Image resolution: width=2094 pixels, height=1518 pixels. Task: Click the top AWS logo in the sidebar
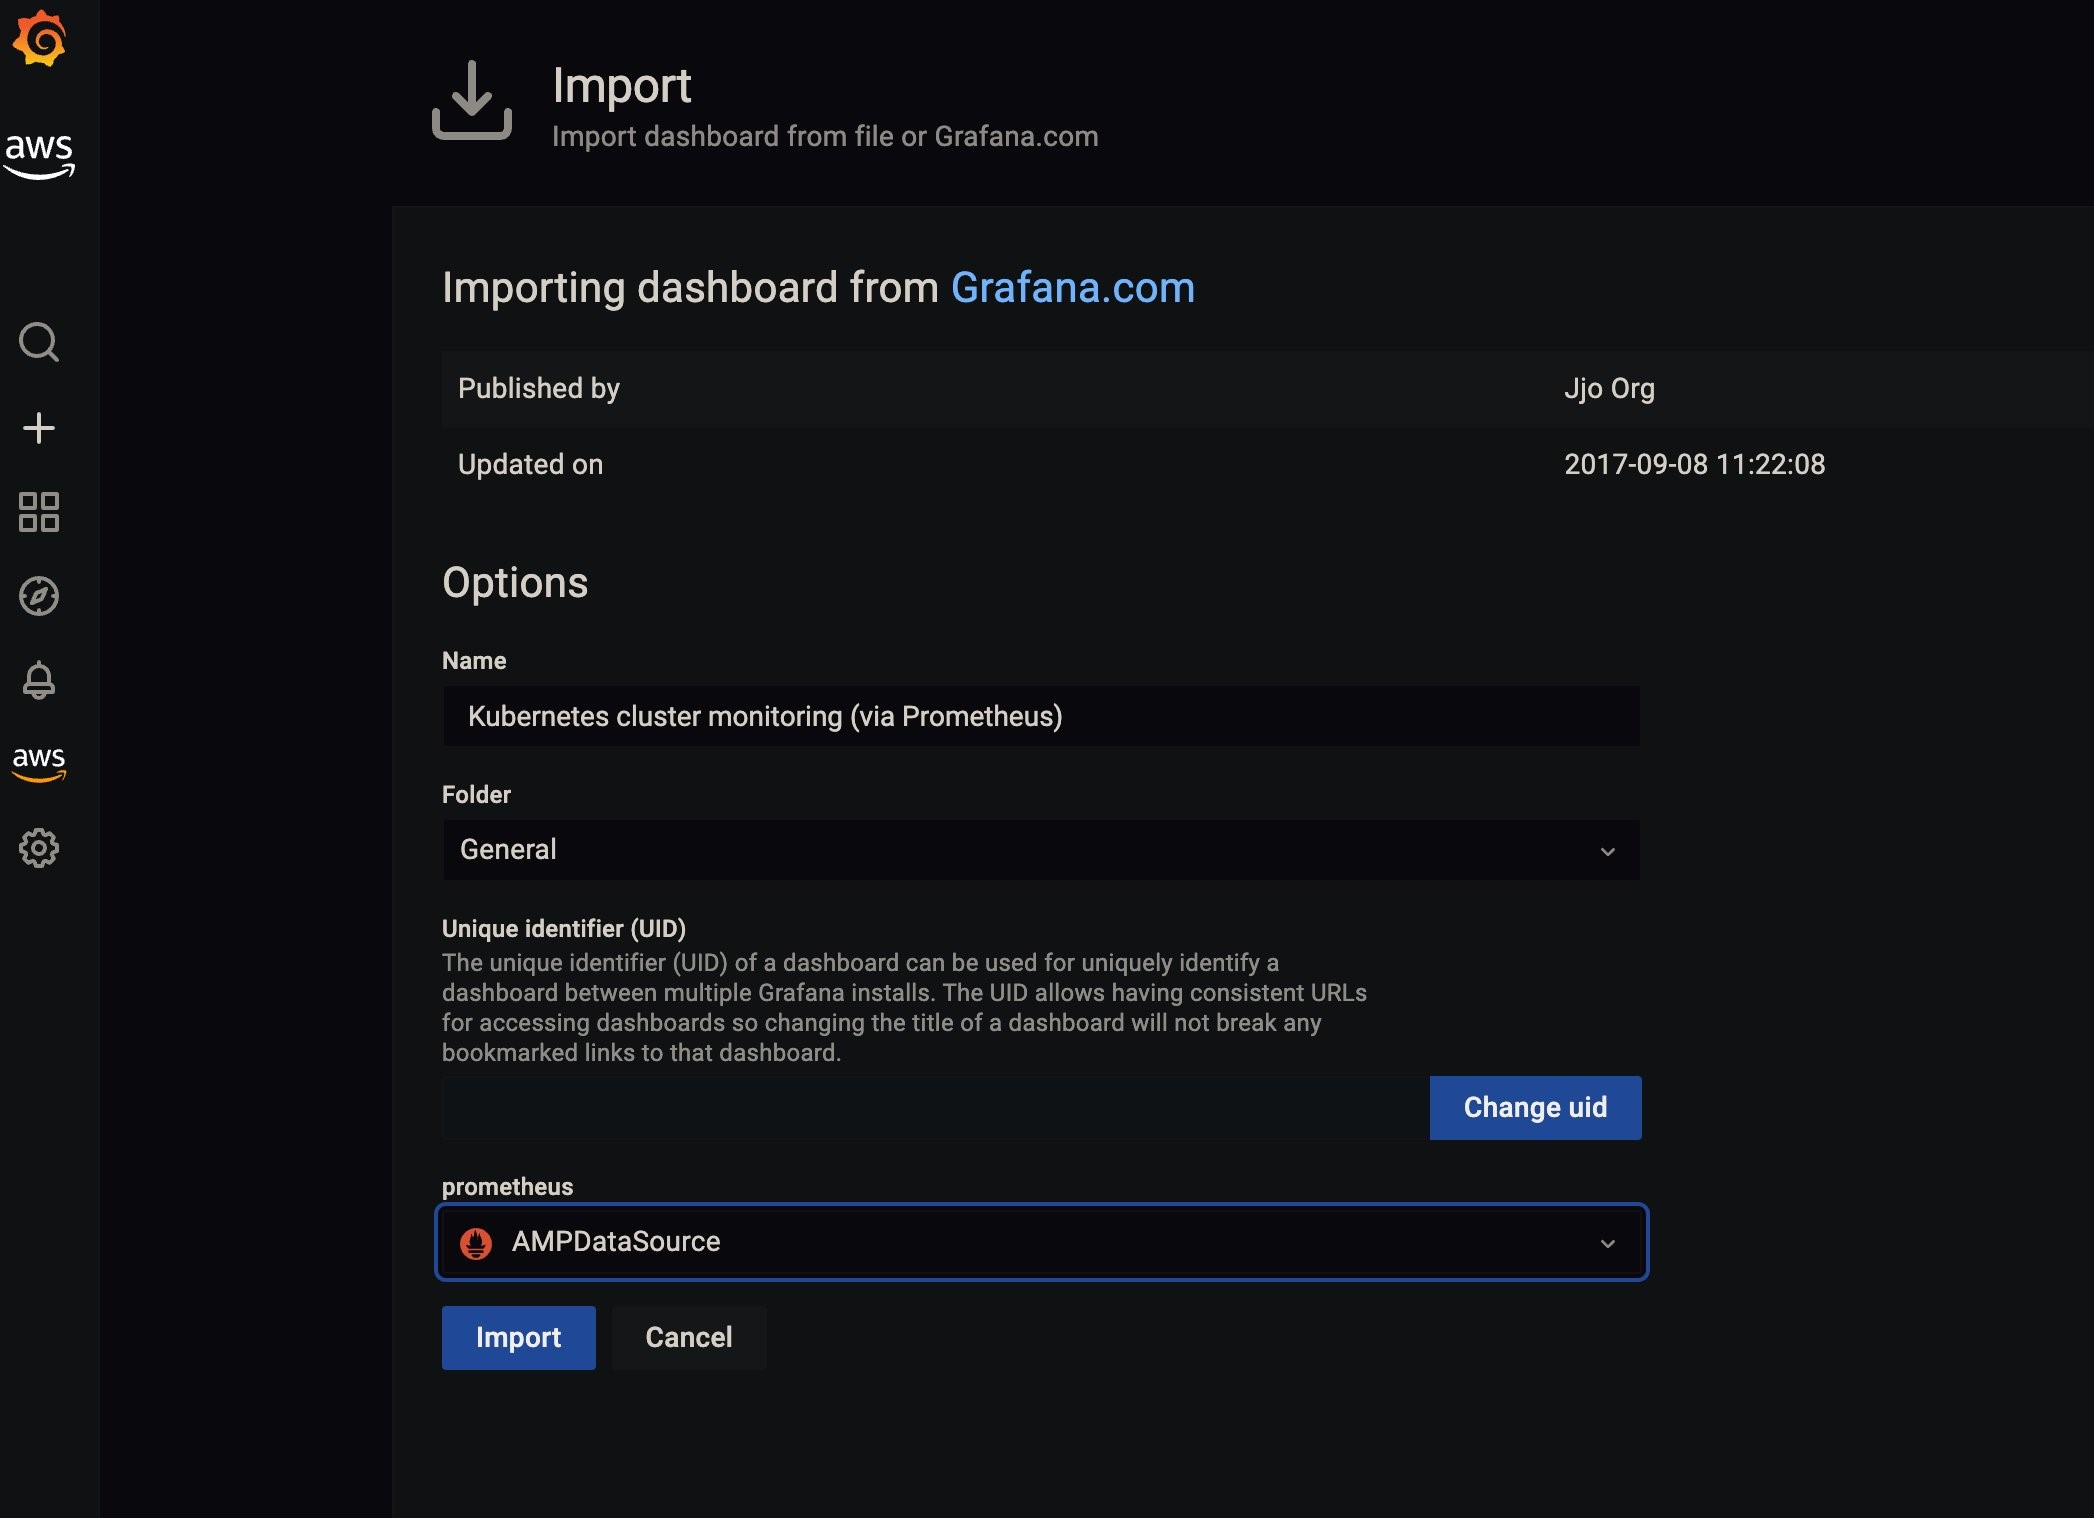click(39, 155)
